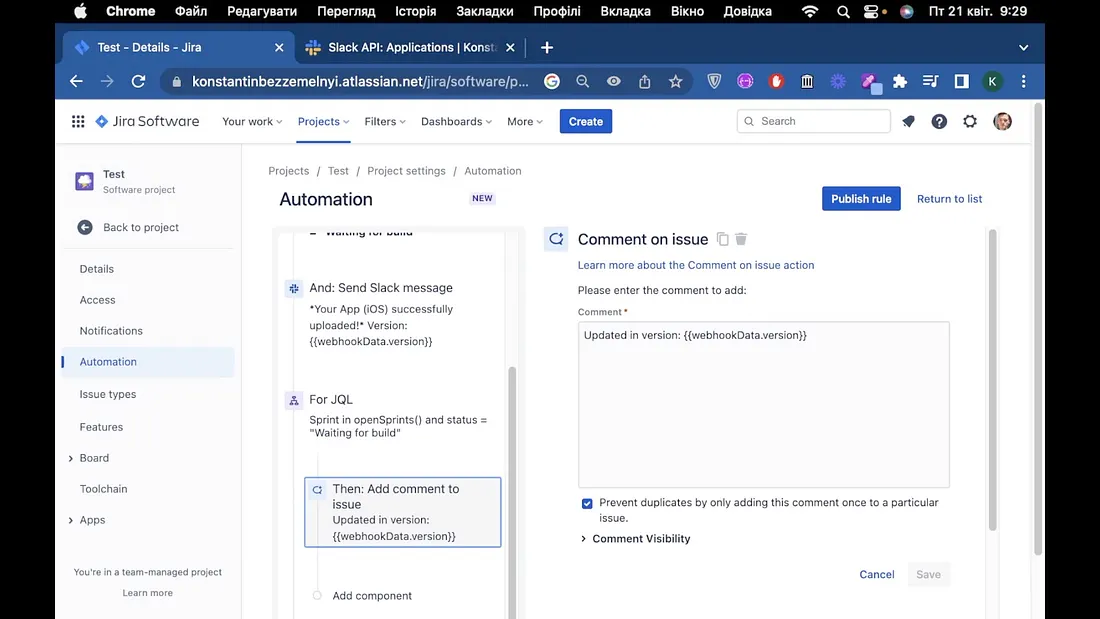The height and width of the screenshot is (619, 1100).
Task: Open a new Chrome tab with plus
Action: coord(547,48)
